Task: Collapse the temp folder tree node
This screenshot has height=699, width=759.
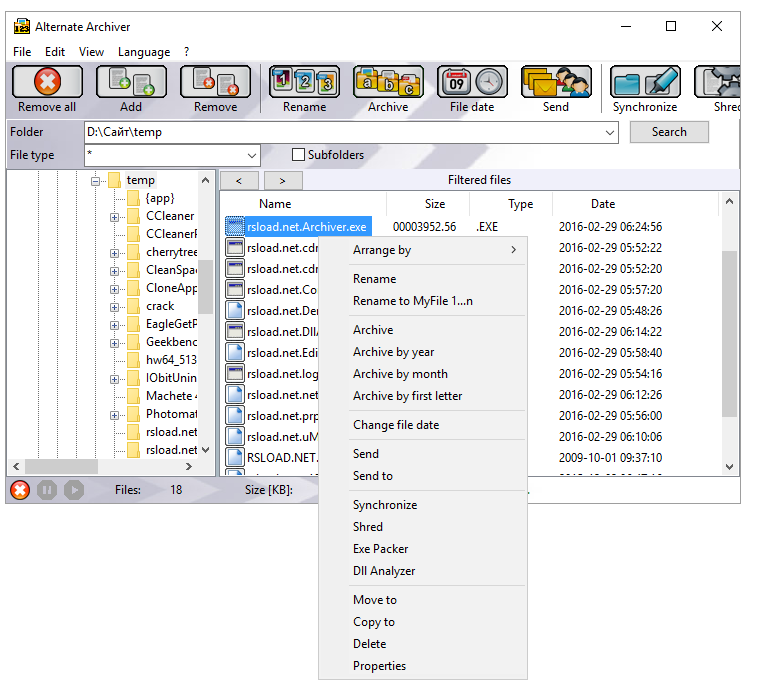Action: [x=95, y=182]
